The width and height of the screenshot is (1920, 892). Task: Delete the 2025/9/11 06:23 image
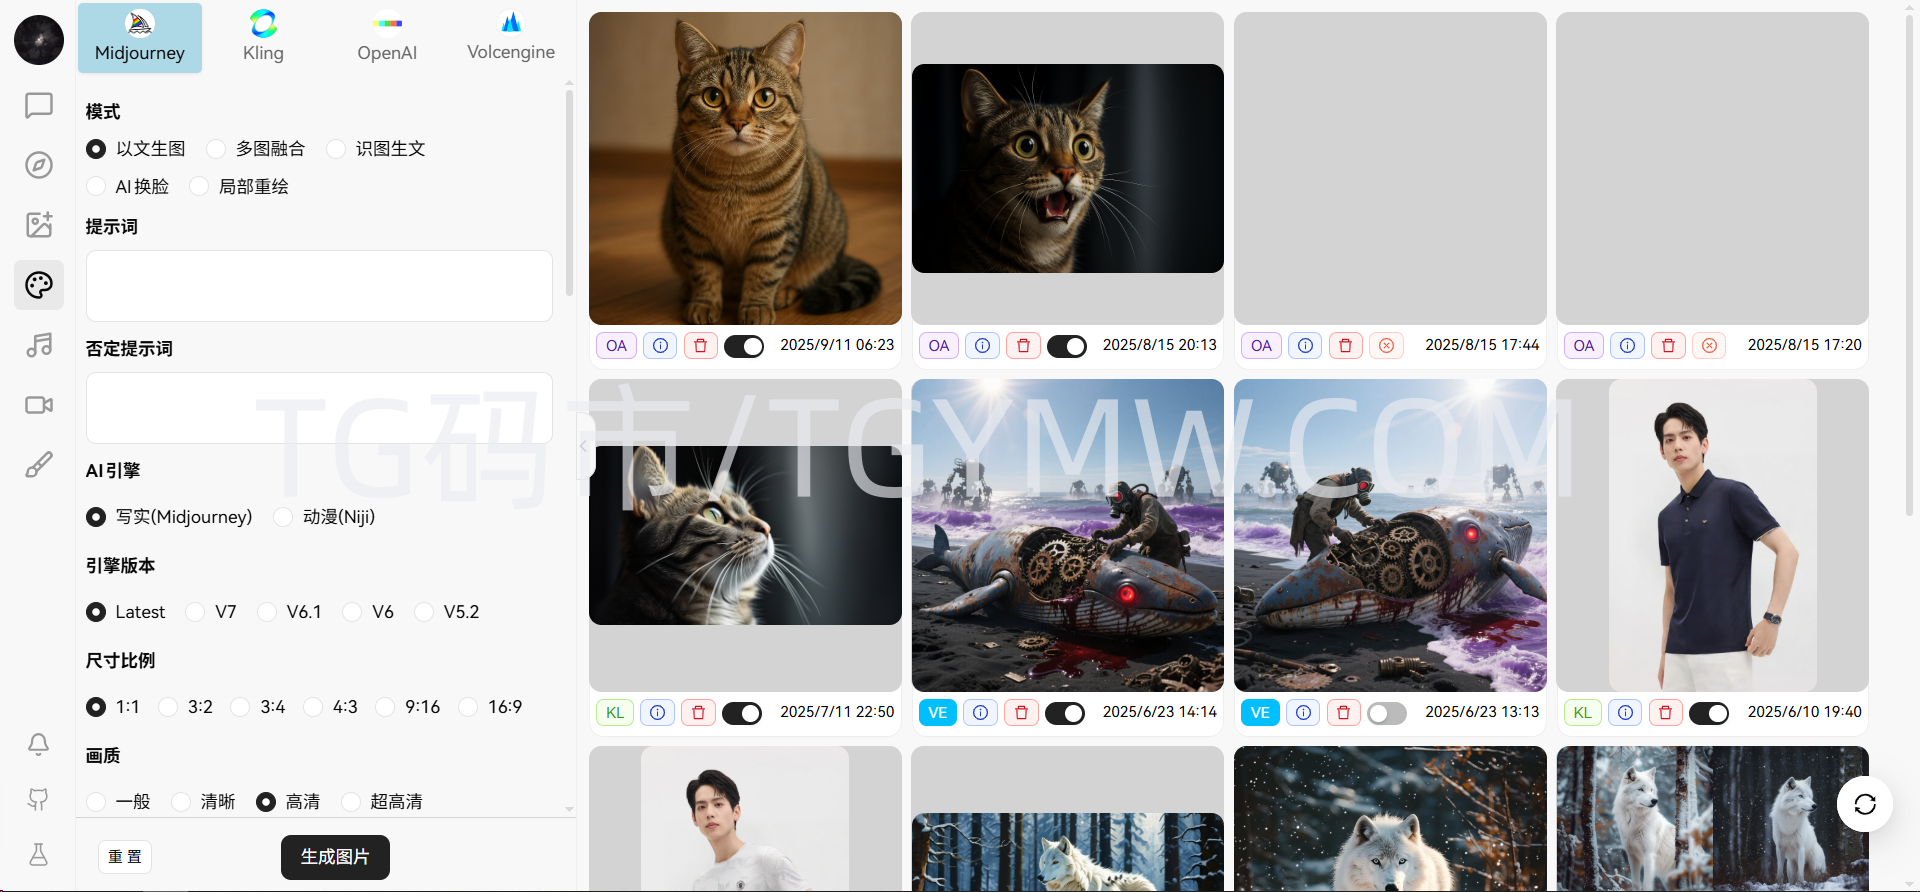(700, 346)
